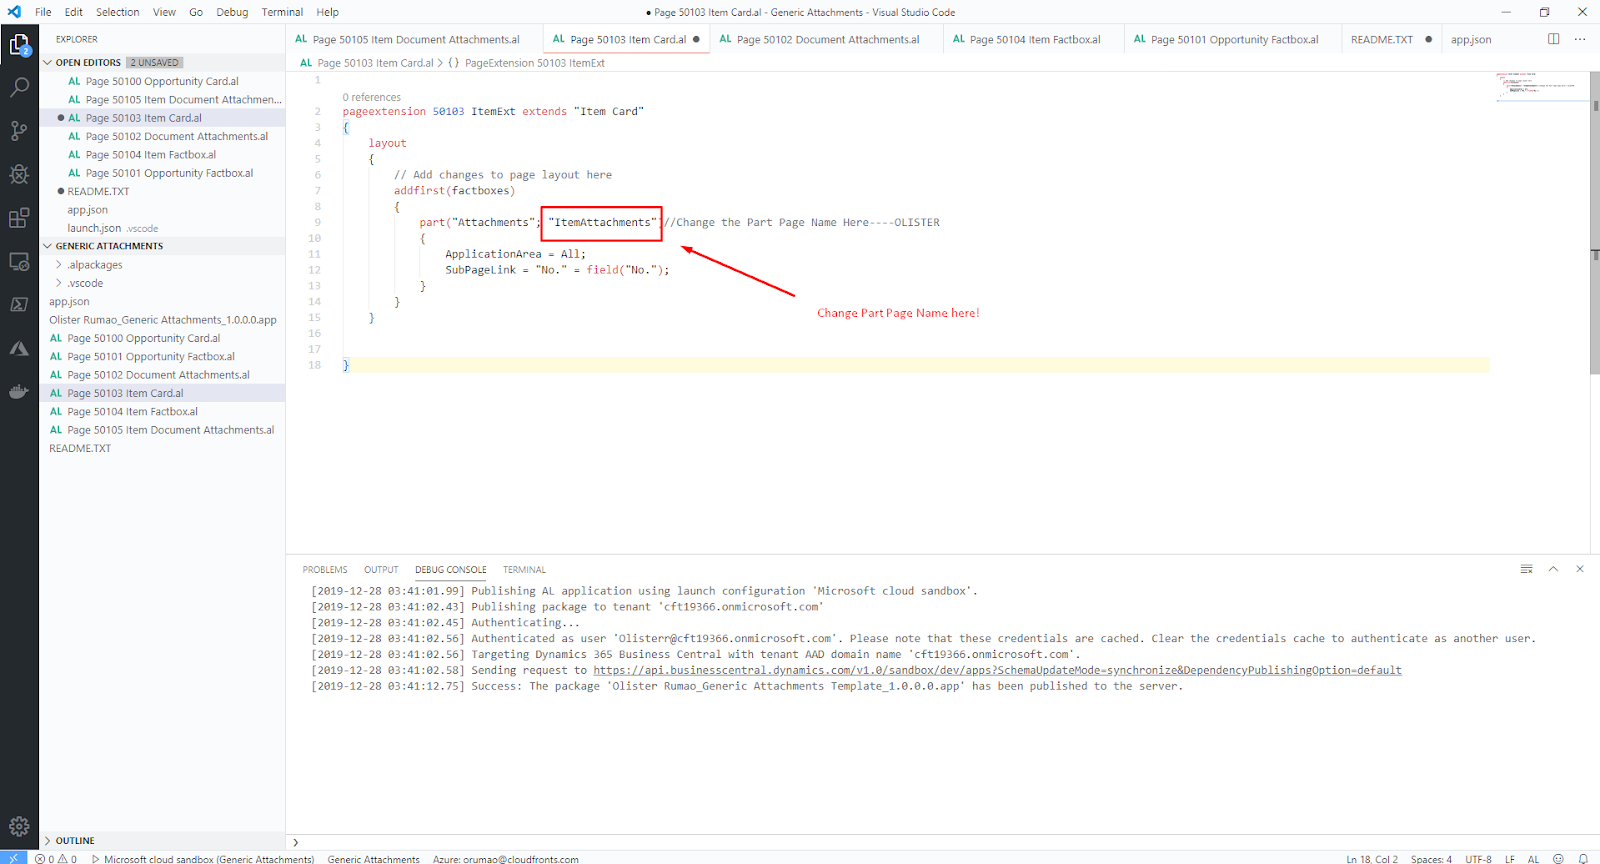
Task: Expand the Outline section
Action: pyautogui.click(x=47, y=841)
